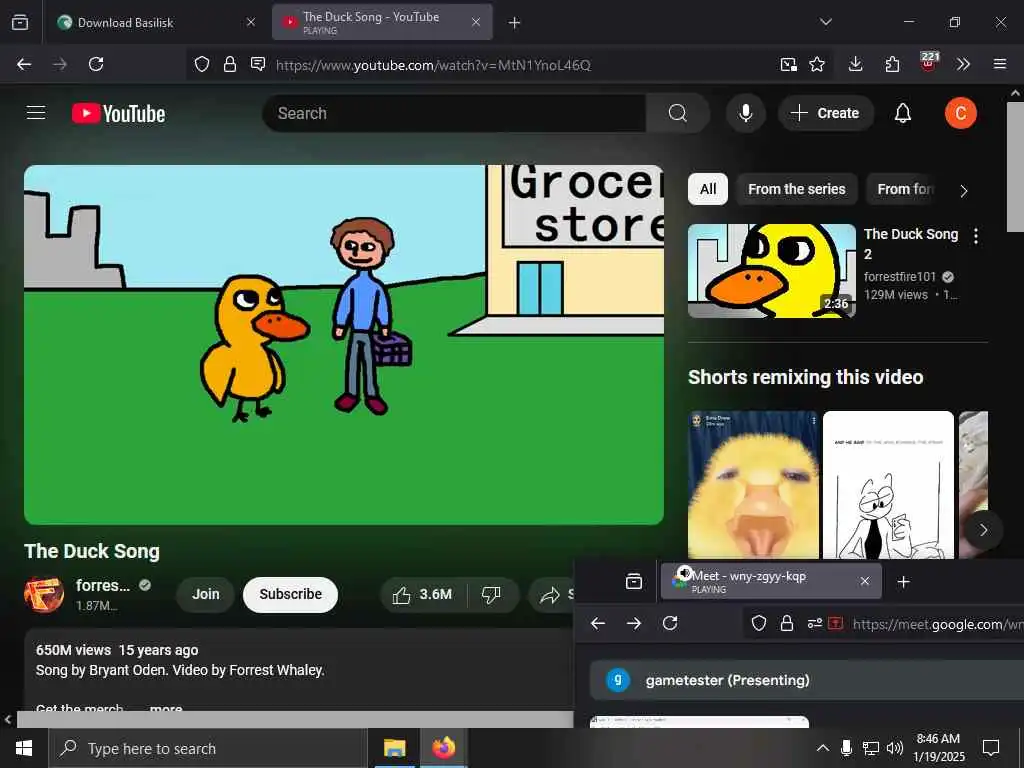Open the account avatar labeled C
Image resolution: width=1024 pixels, height=768 pixels.
click(x=961, y=113)
